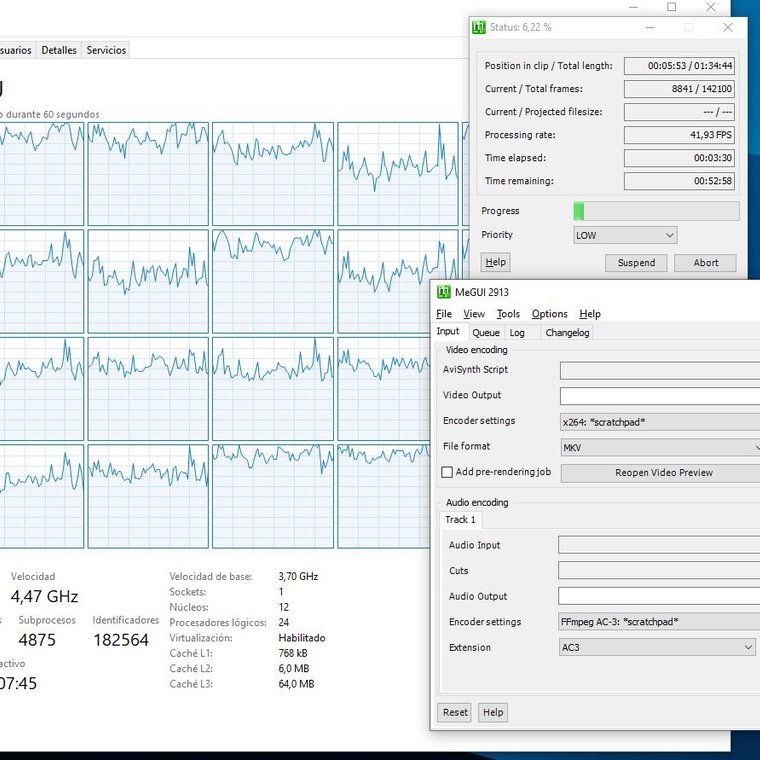Abort the running encode
This screenshot has width=760, height=760.
click(705, 263)
